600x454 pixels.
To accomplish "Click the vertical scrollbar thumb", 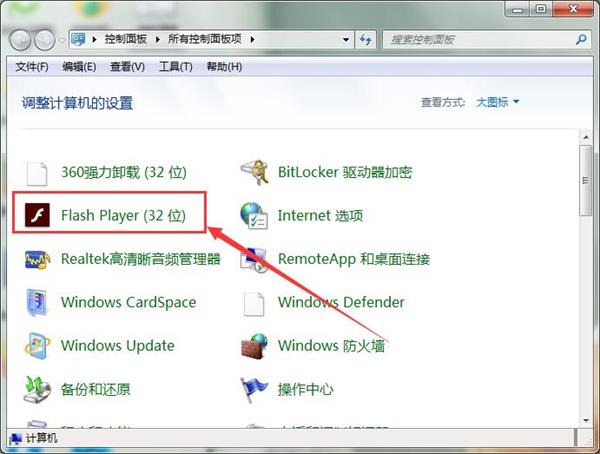I will point(586,181).
